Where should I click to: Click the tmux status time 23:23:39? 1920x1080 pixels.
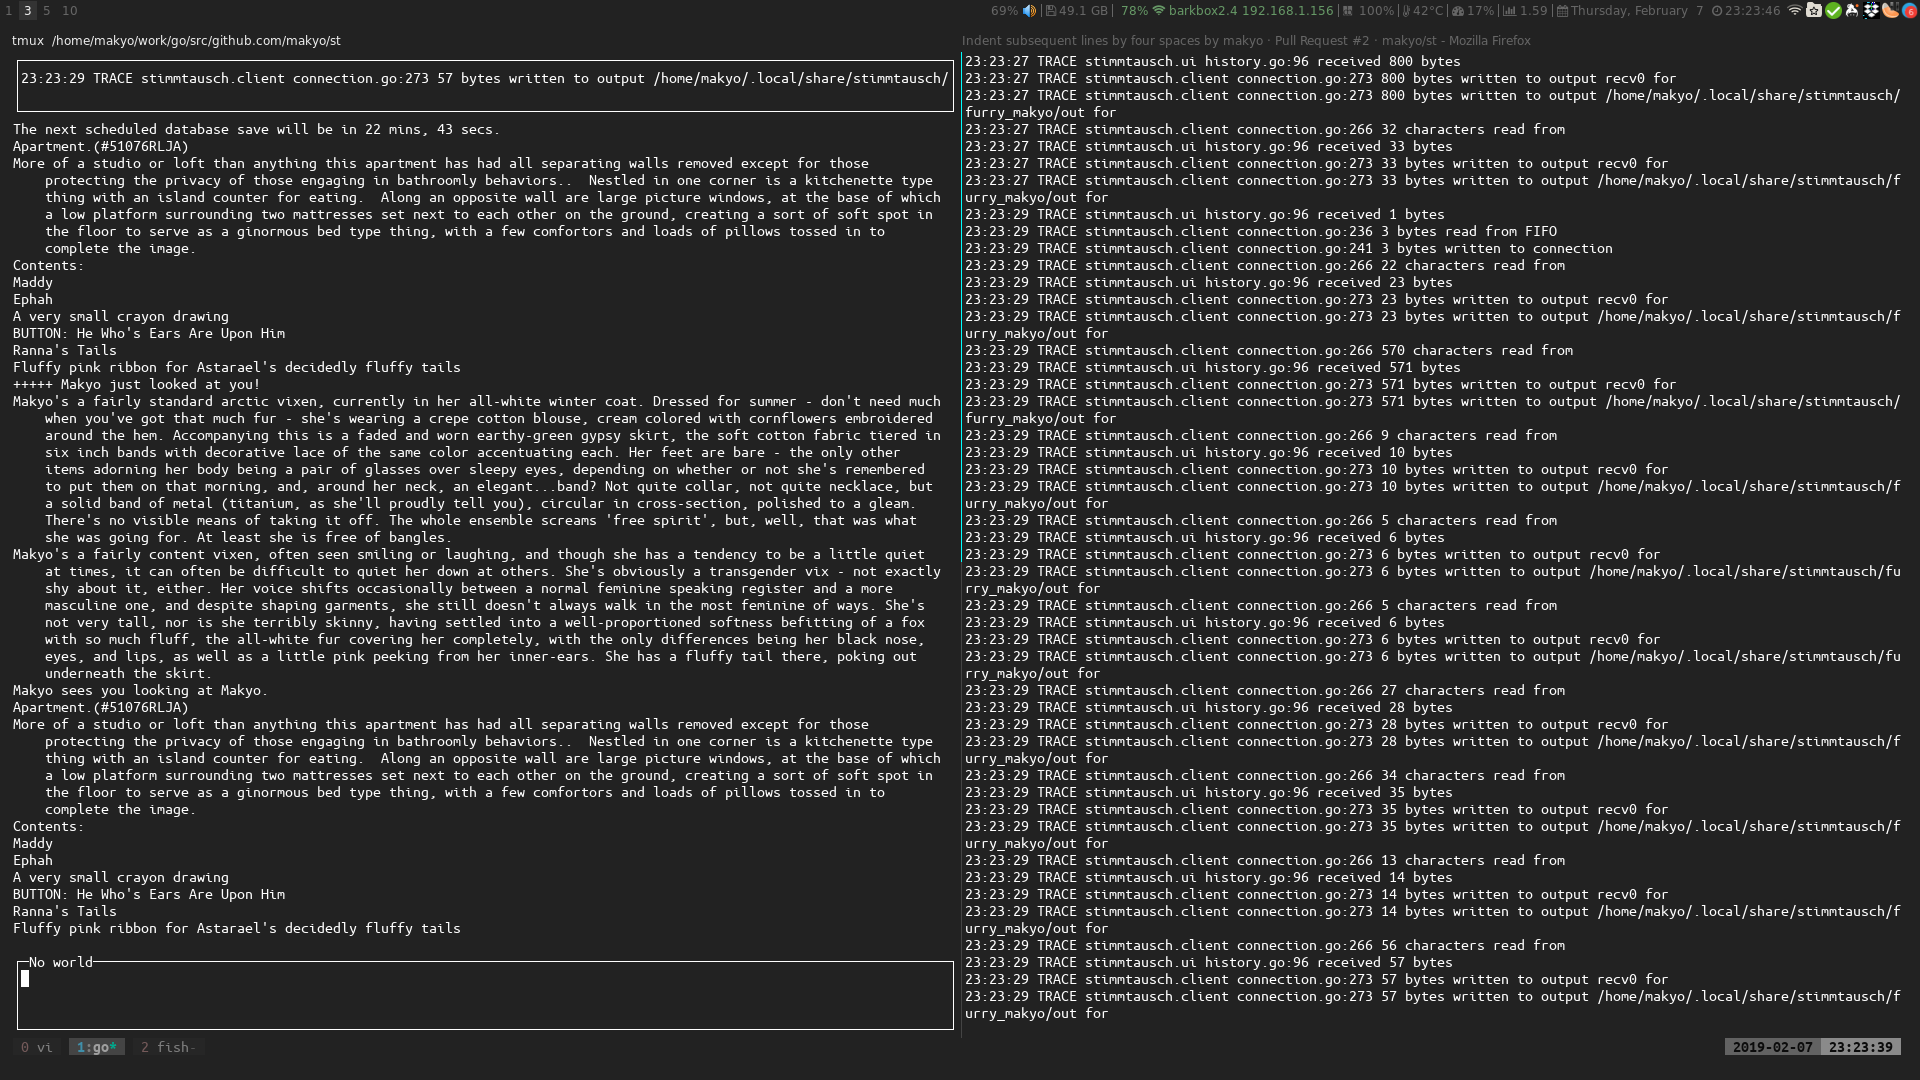click(x=1860, y=1047)
